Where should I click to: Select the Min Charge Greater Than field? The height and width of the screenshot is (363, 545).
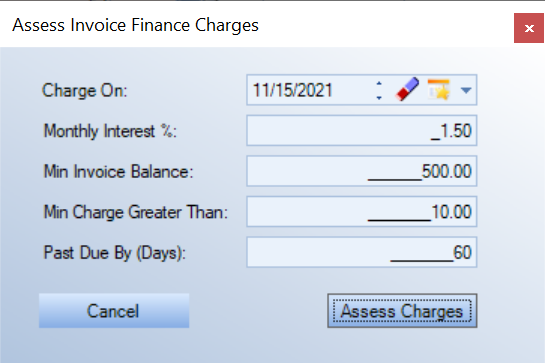[362, 212]
